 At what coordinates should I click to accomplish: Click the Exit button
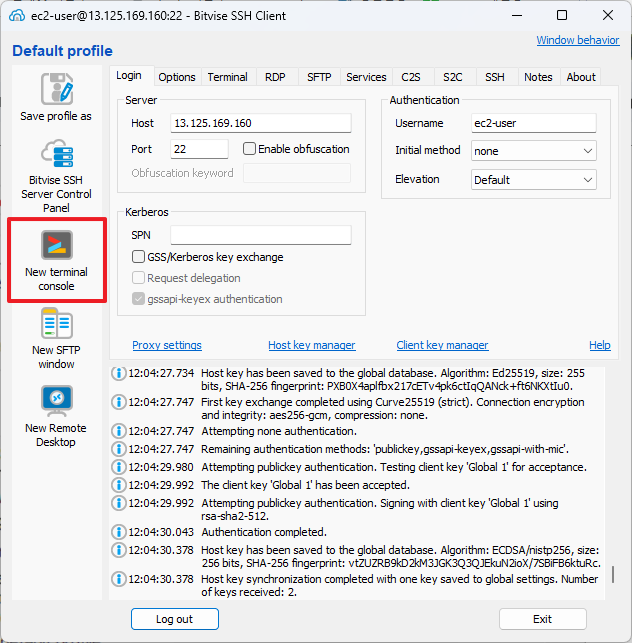[x=543, y=619]
